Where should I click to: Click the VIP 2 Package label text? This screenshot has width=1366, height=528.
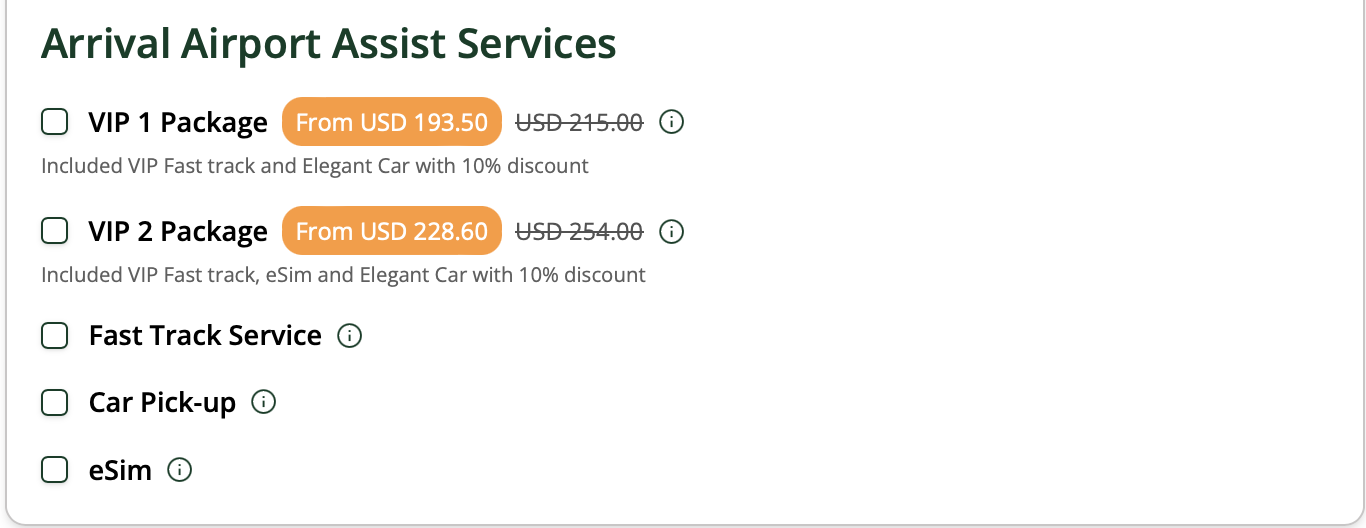(x=178, y=232)
